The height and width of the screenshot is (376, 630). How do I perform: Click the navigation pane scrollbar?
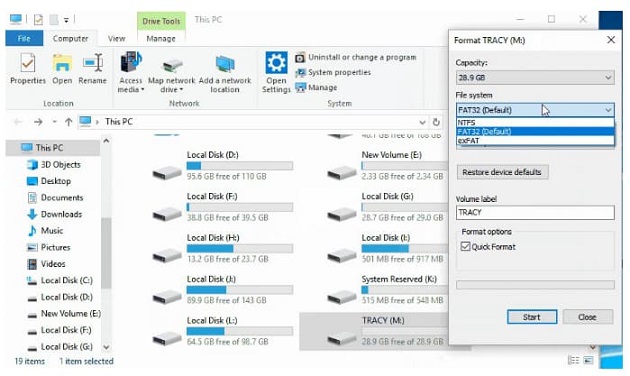click(106, 253)
